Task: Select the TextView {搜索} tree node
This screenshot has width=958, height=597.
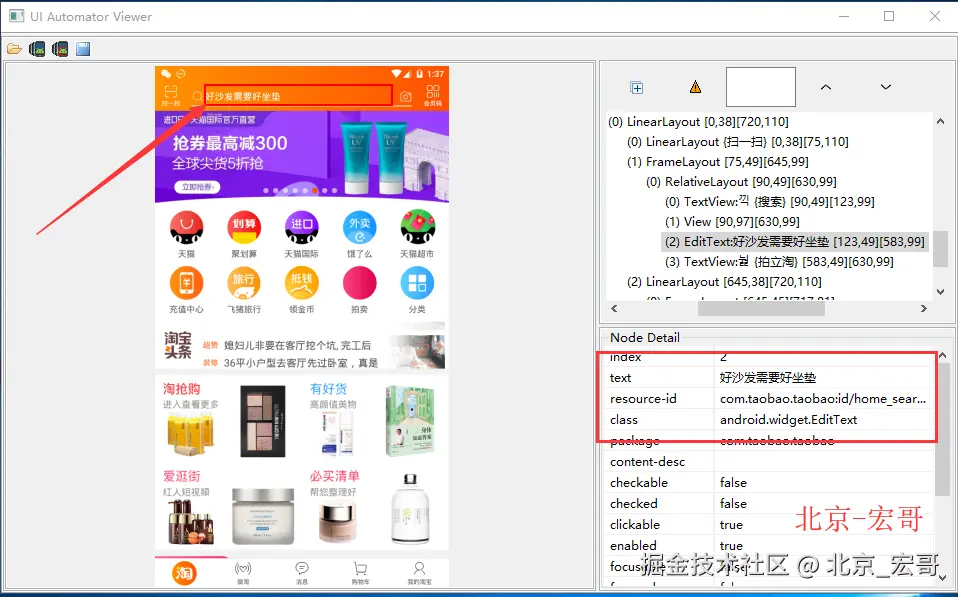Action: 769,202
